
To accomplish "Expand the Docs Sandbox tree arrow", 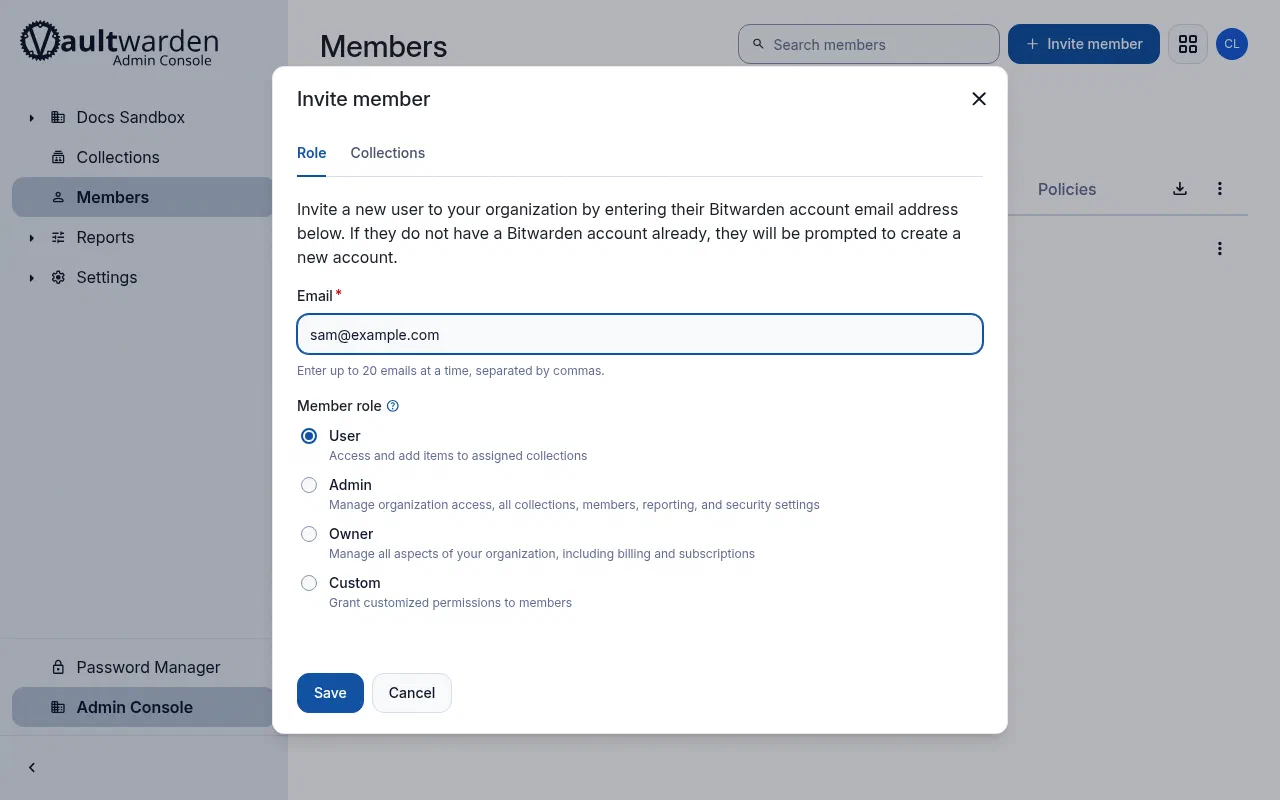I will pyautogui.click(x=31, y=118).
